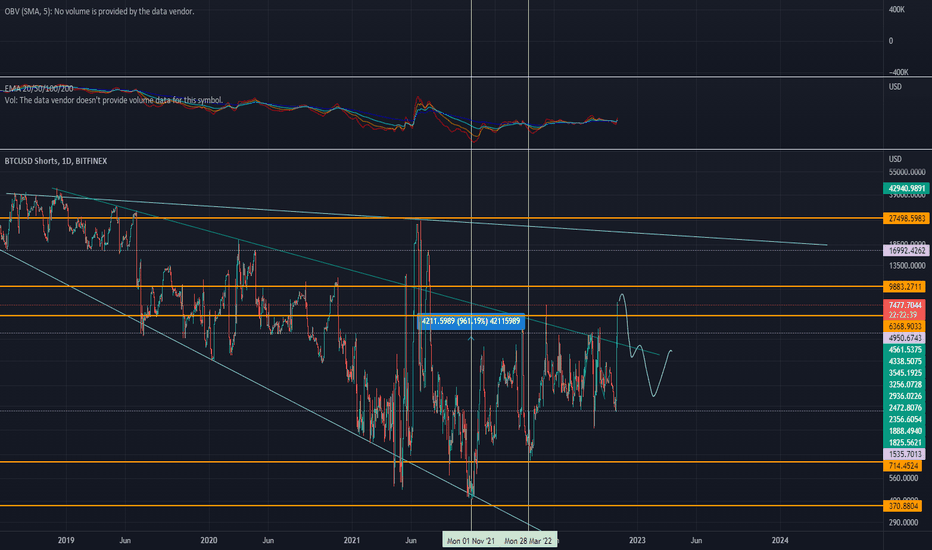This screenshot has height=550, width=932.
Task: Click the 4950.6743 price label
Action: [904, 338]
